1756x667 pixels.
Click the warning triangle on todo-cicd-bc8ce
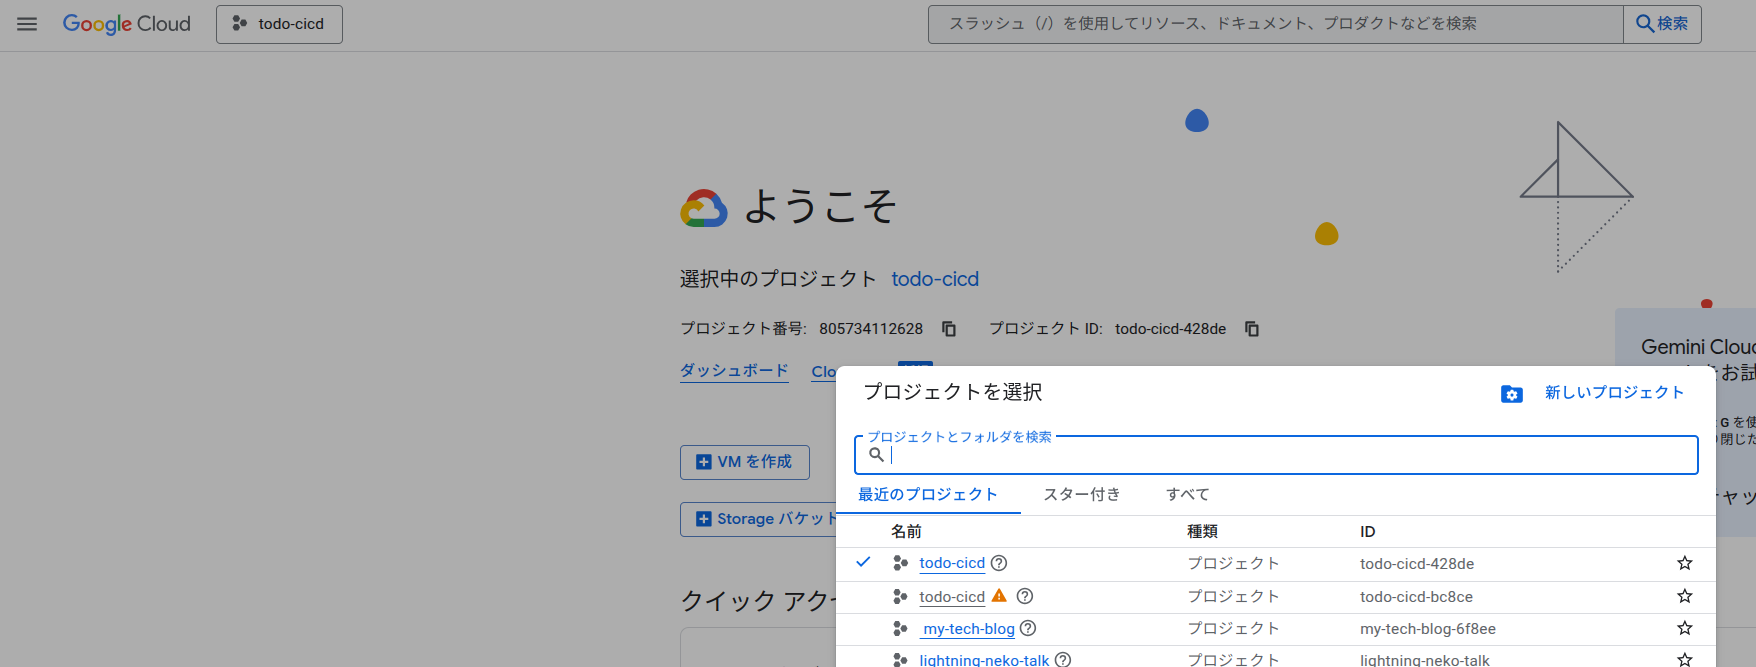999,595
